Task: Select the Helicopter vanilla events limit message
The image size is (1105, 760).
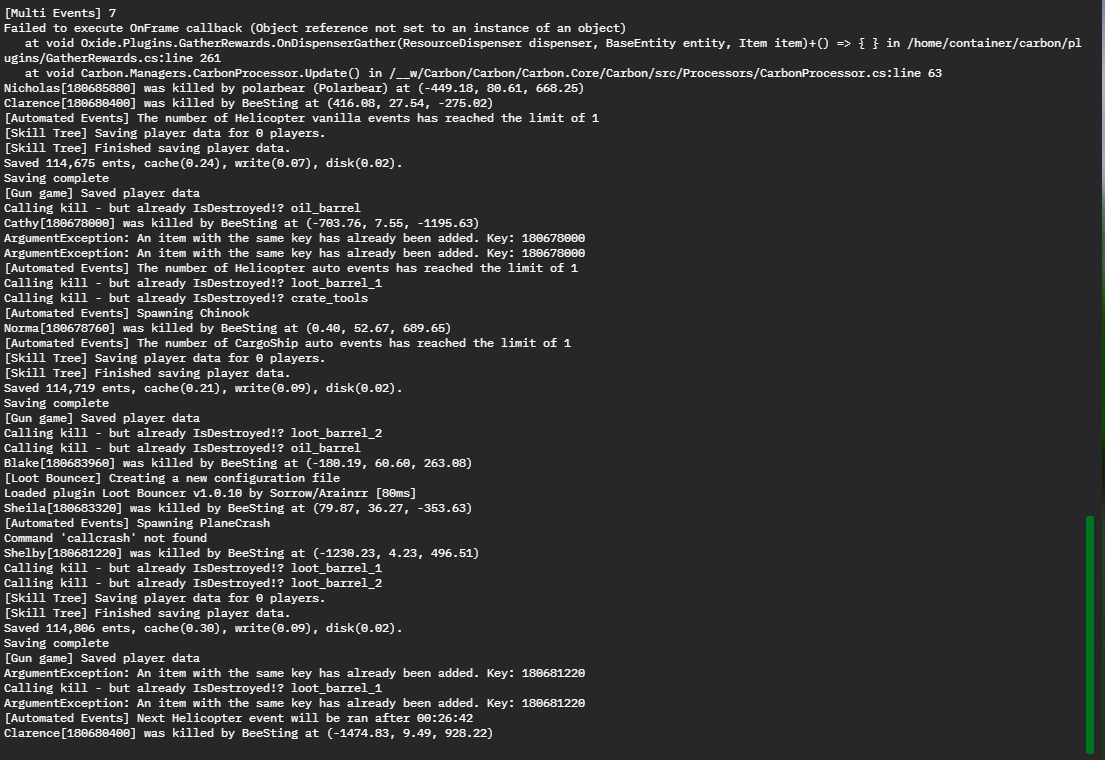Action: [301, 118]
